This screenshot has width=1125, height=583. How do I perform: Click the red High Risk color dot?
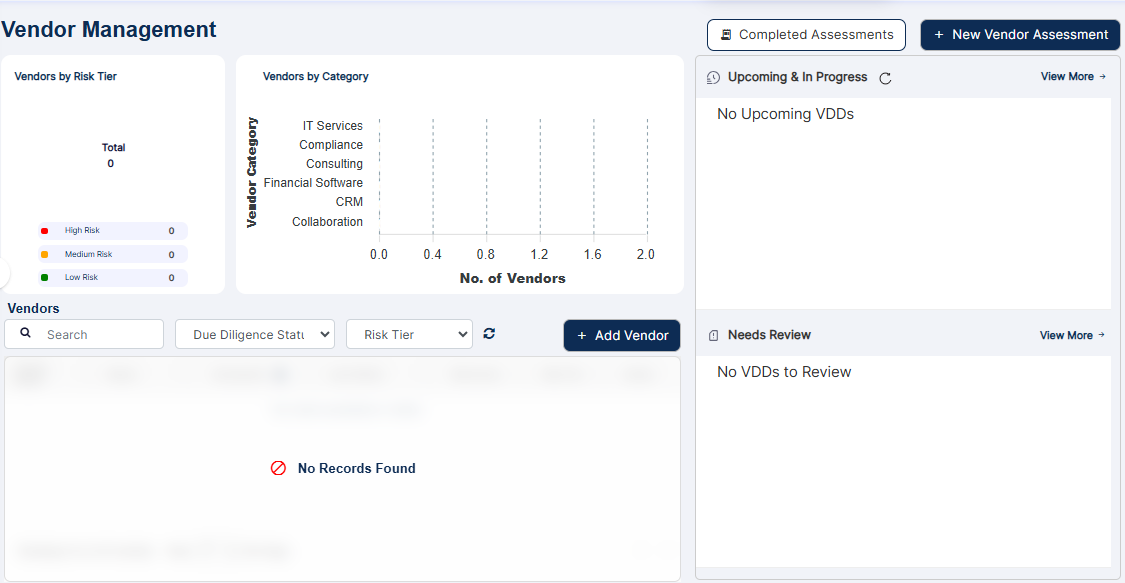(45, 230)
